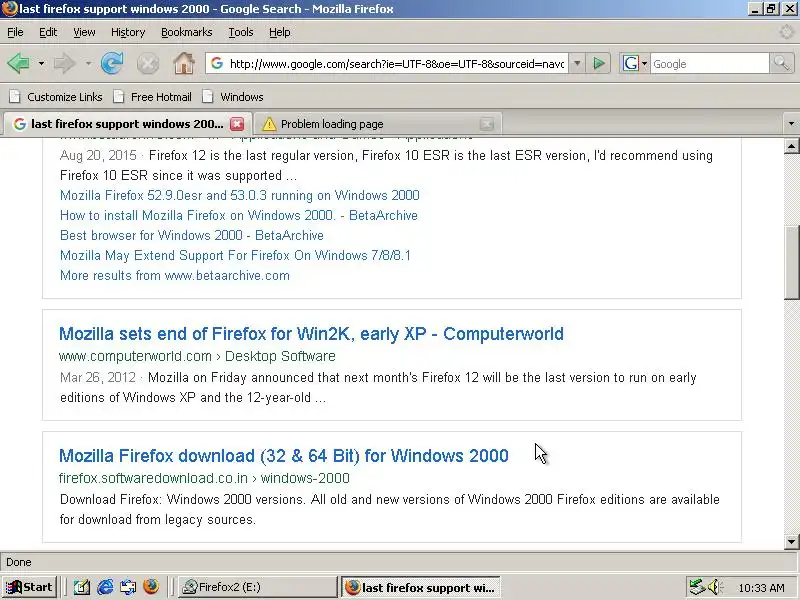Viewport: 800px width, 600px height.
Task: Click the 'Mar 26, 2012' result date
Action: [98, 378]
